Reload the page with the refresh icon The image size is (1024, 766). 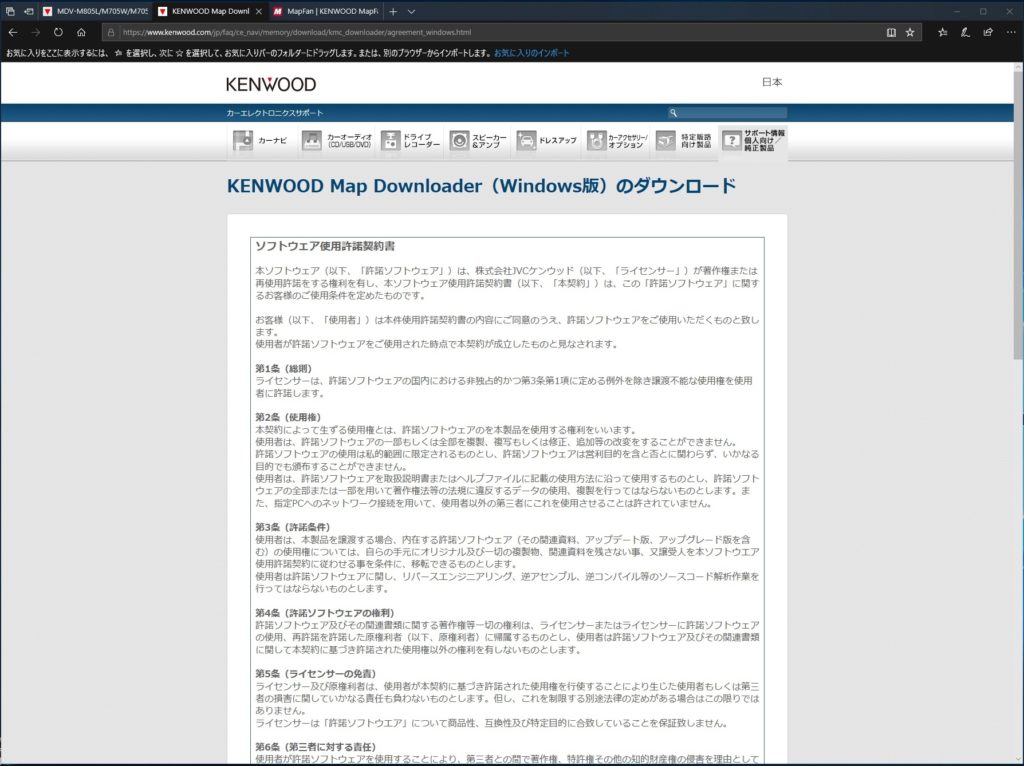click(58, 32)
